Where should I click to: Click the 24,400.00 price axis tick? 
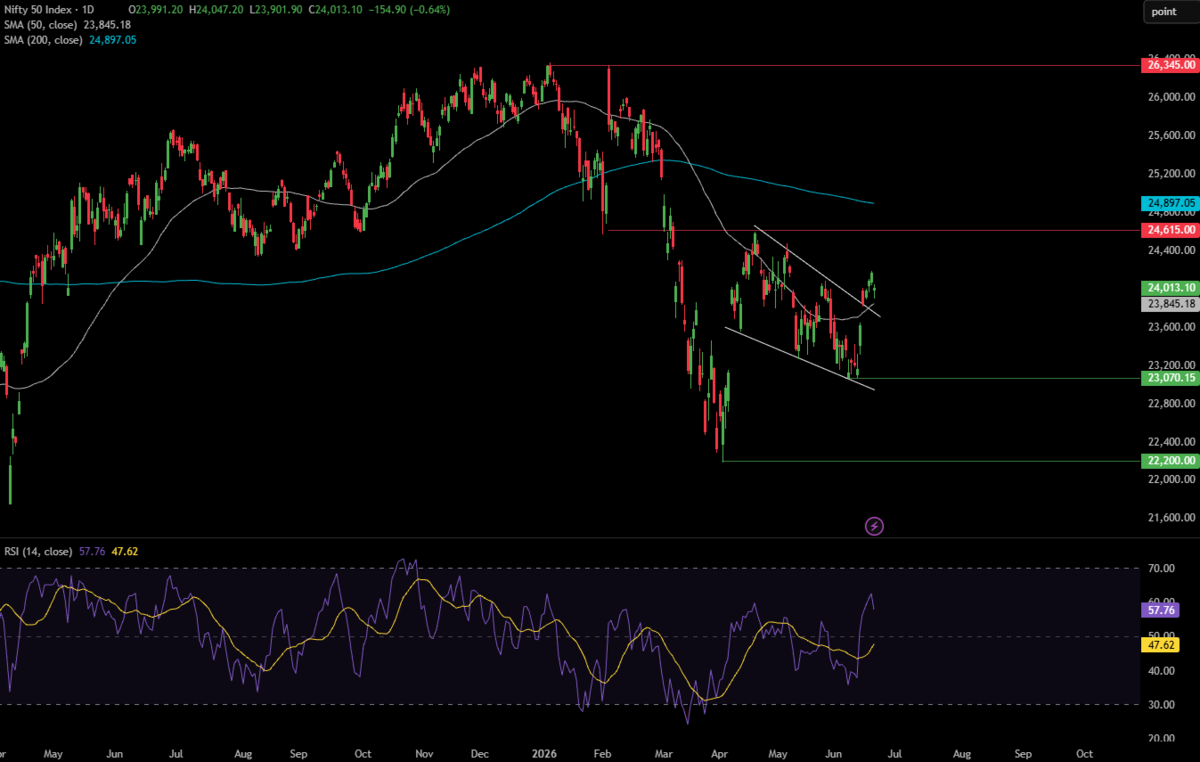(1169, 250)
